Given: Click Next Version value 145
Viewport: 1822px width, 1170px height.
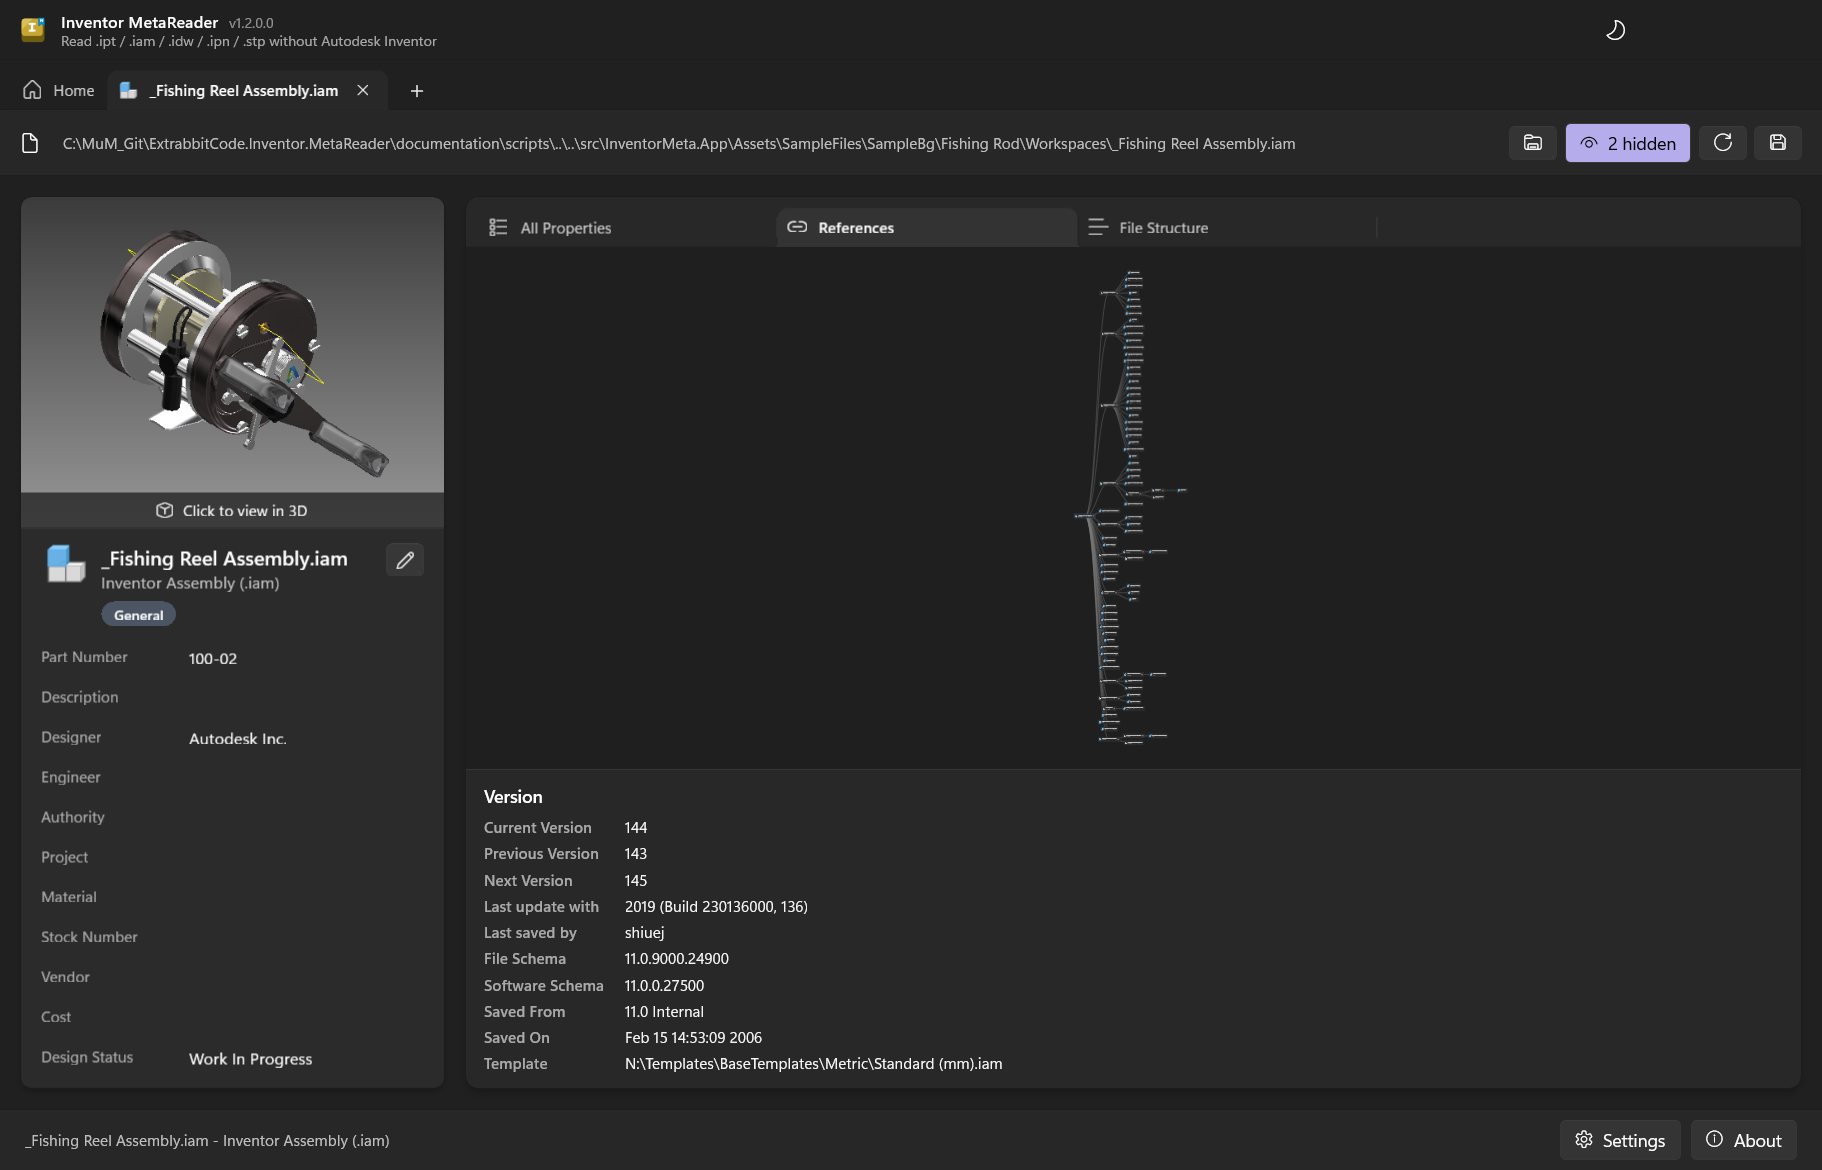Looking at the screenshot, I should (x=636, y=881).
